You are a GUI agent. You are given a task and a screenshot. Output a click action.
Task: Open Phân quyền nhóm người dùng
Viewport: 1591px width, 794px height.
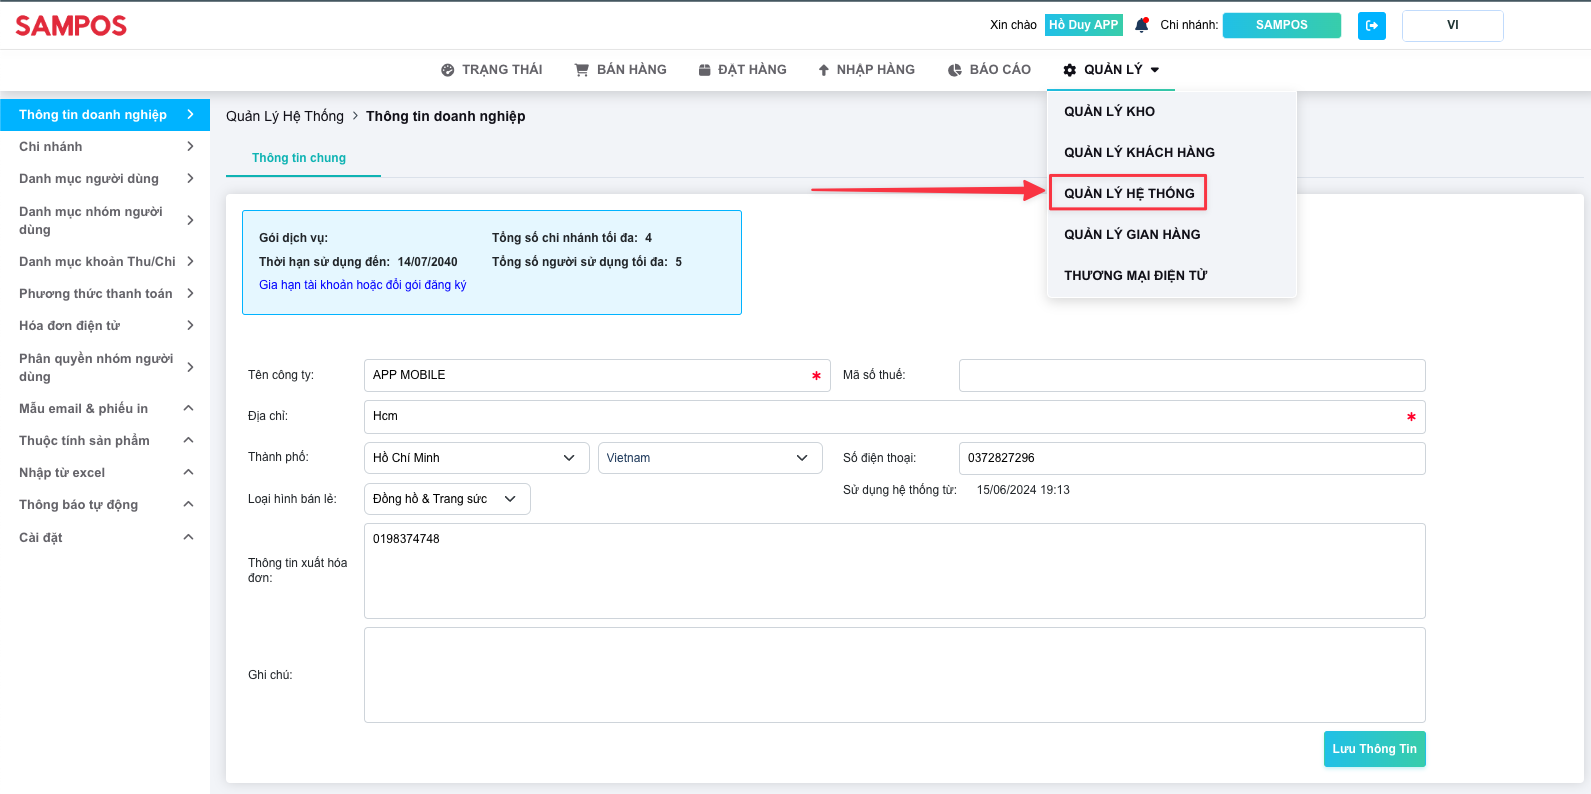(105, 367)
